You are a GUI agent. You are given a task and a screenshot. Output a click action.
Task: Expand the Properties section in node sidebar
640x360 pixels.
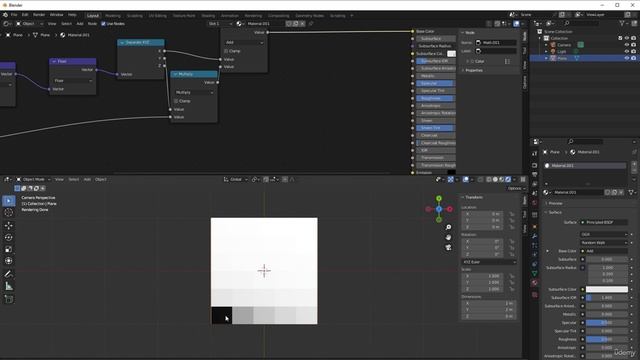463,70
